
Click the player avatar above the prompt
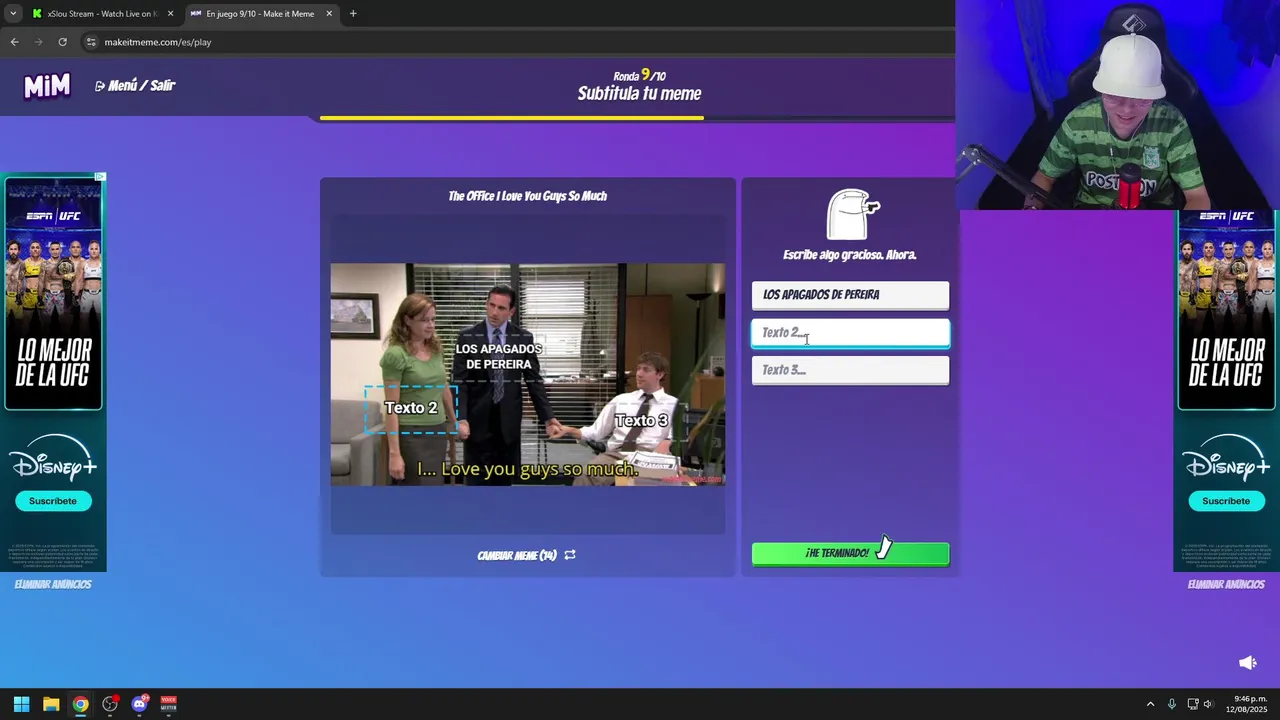pyautogui.click(x=852, y=214)
